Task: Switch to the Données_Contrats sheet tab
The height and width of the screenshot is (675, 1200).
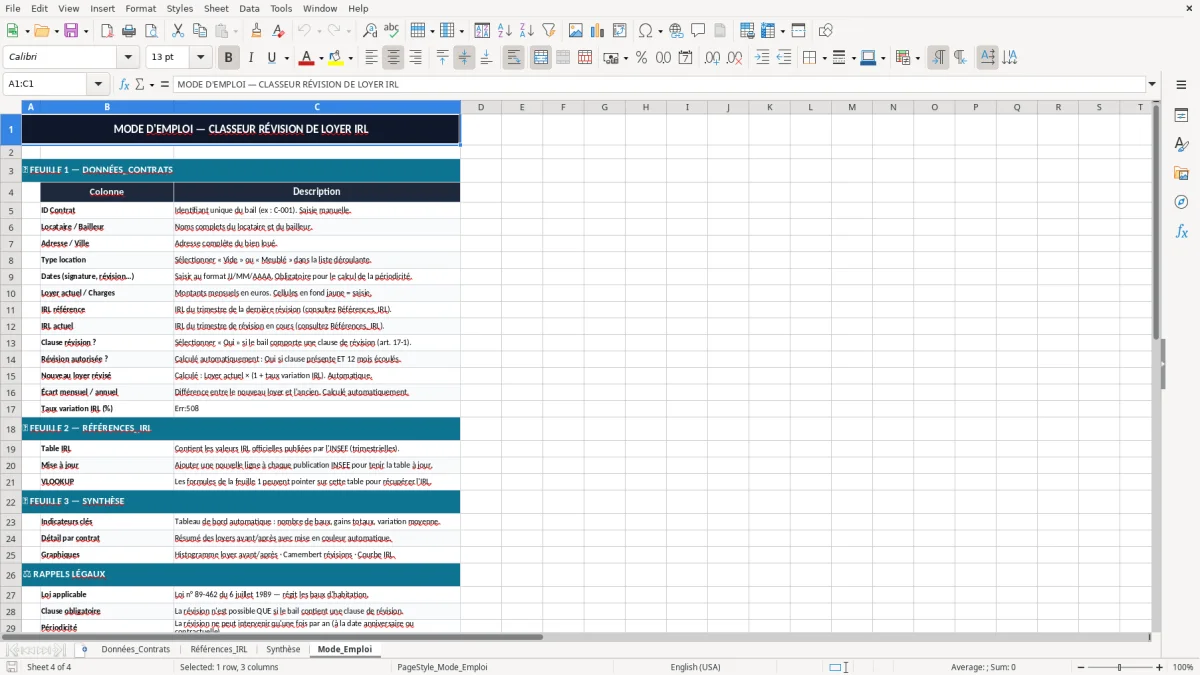Action: coord(135,649)
